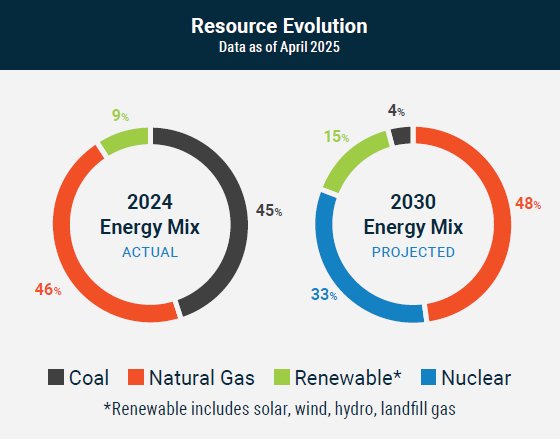Click the PROJECTED label
Screen dimensions: 560x439
point(413,252)
